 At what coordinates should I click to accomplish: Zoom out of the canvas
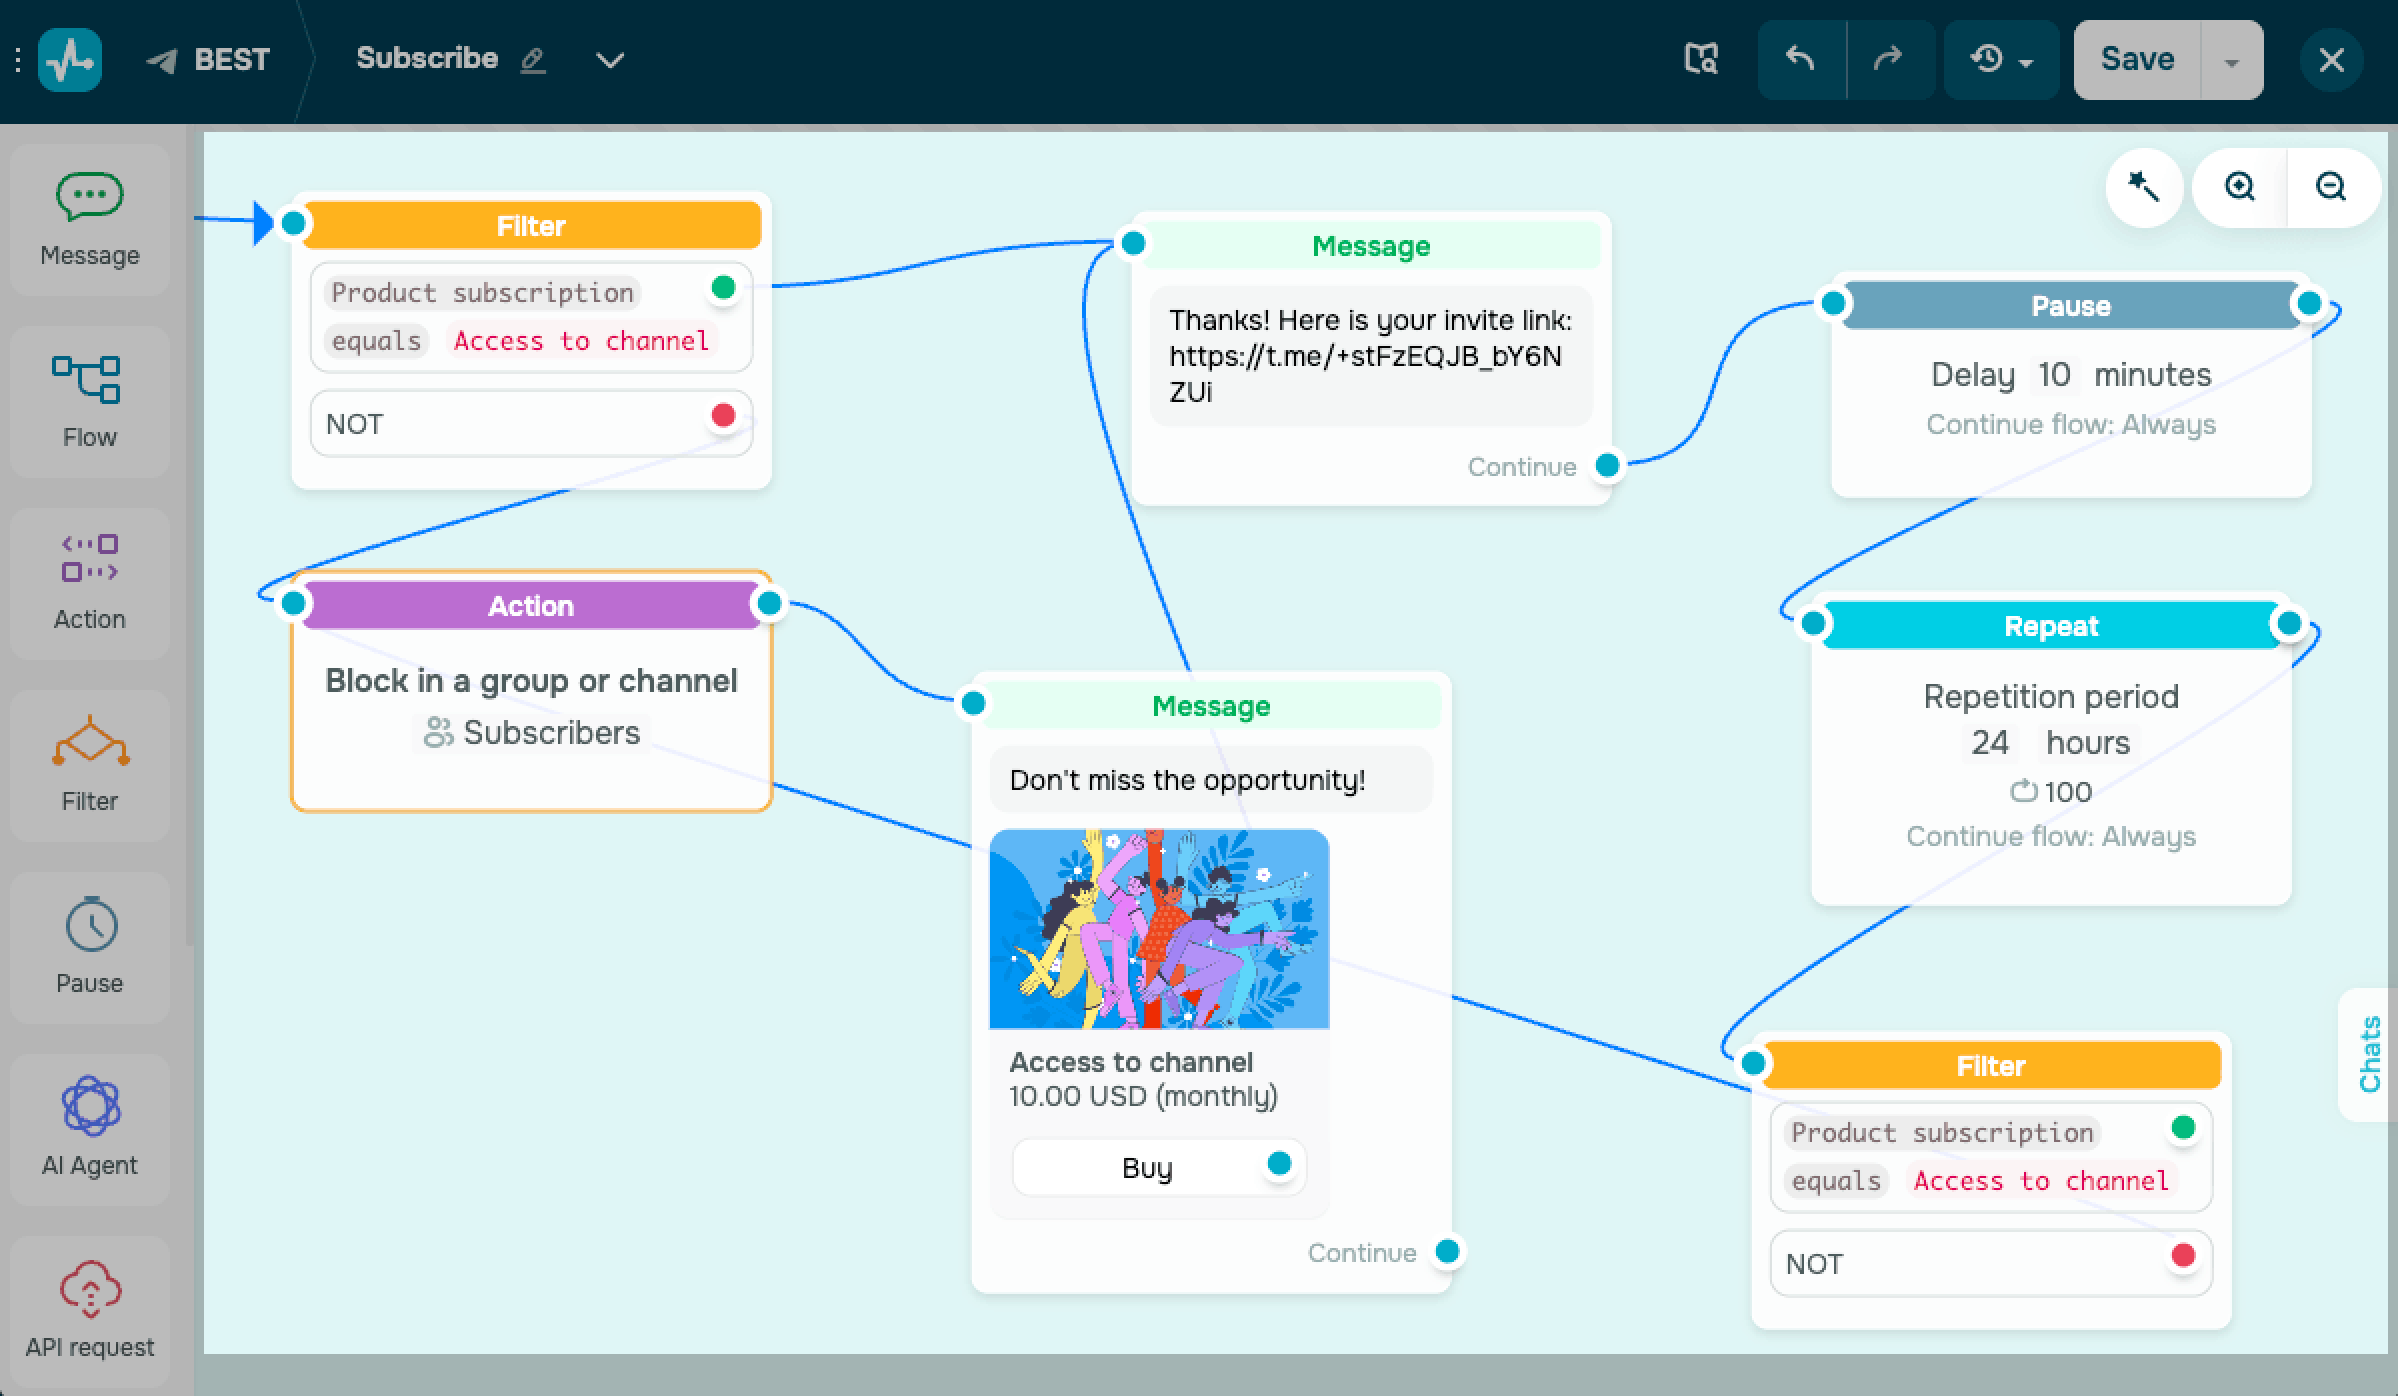(x=2331, y=187)
